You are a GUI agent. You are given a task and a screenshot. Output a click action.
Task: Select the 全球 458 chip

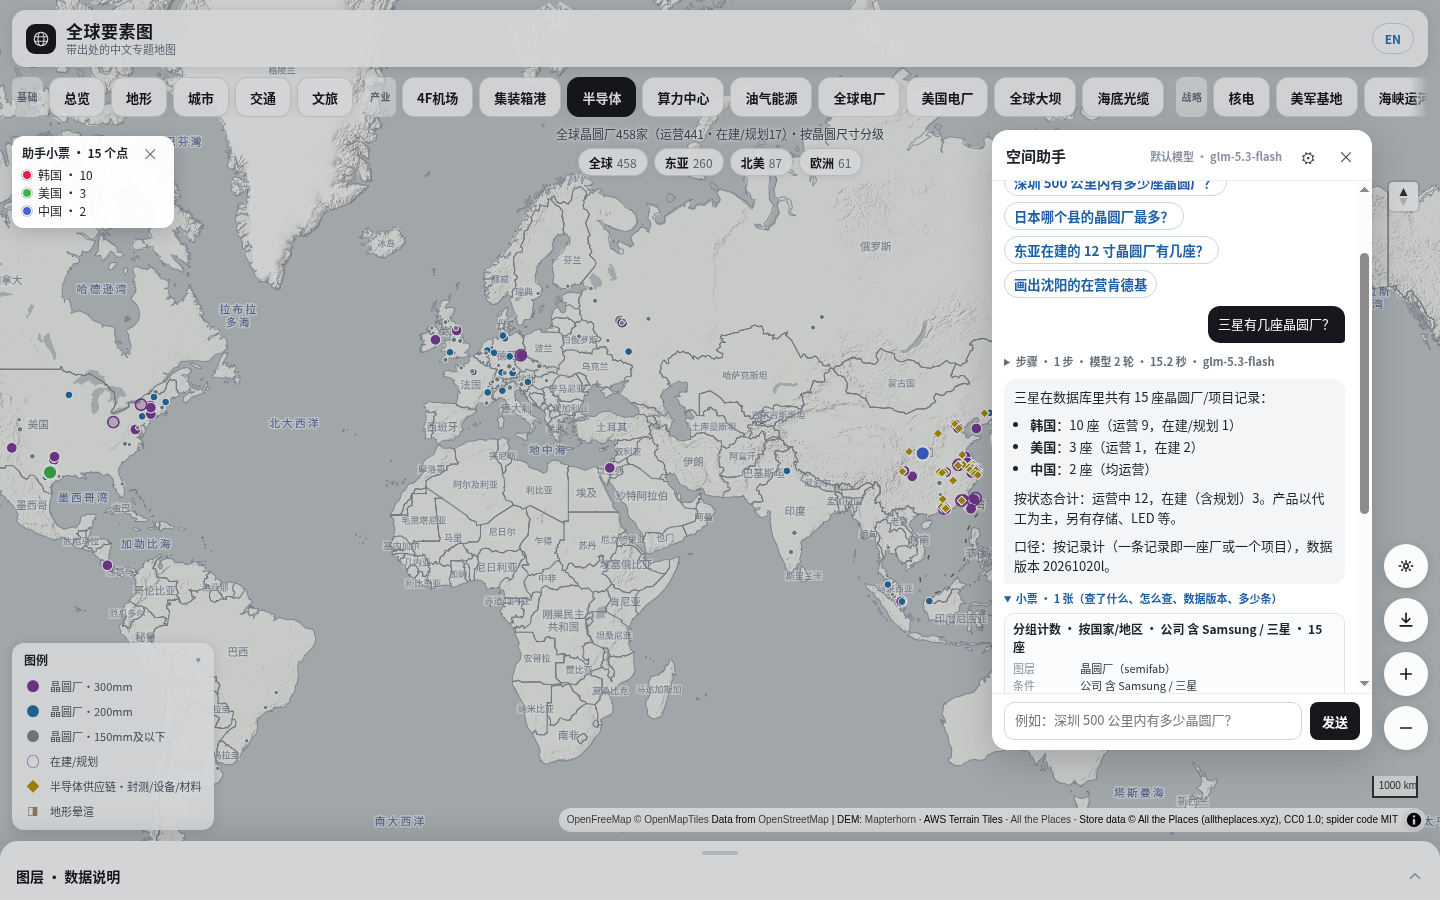[x=612, y=163]
